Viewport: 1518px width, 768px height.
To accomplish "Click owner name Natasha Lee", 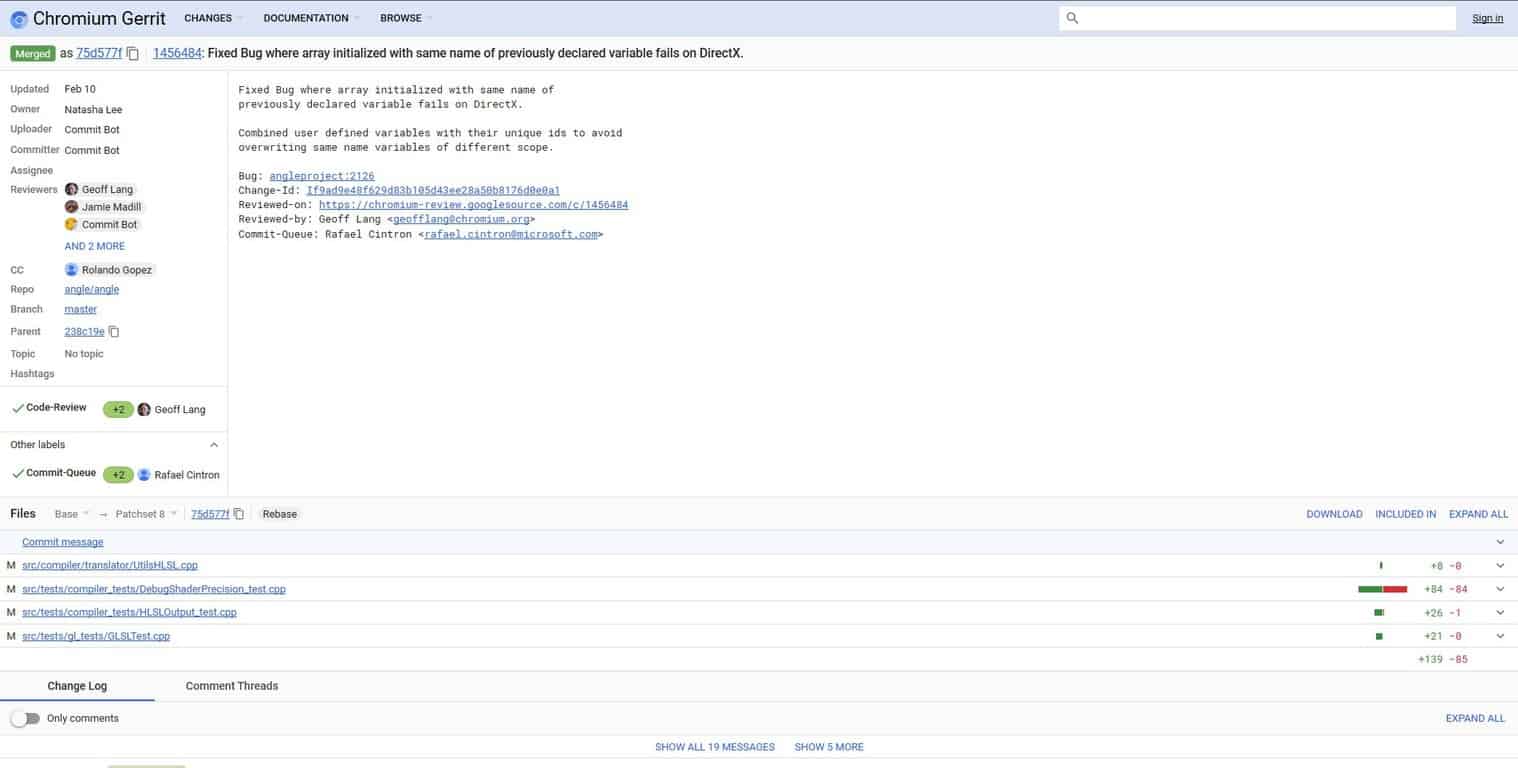I will click(93, 110).
